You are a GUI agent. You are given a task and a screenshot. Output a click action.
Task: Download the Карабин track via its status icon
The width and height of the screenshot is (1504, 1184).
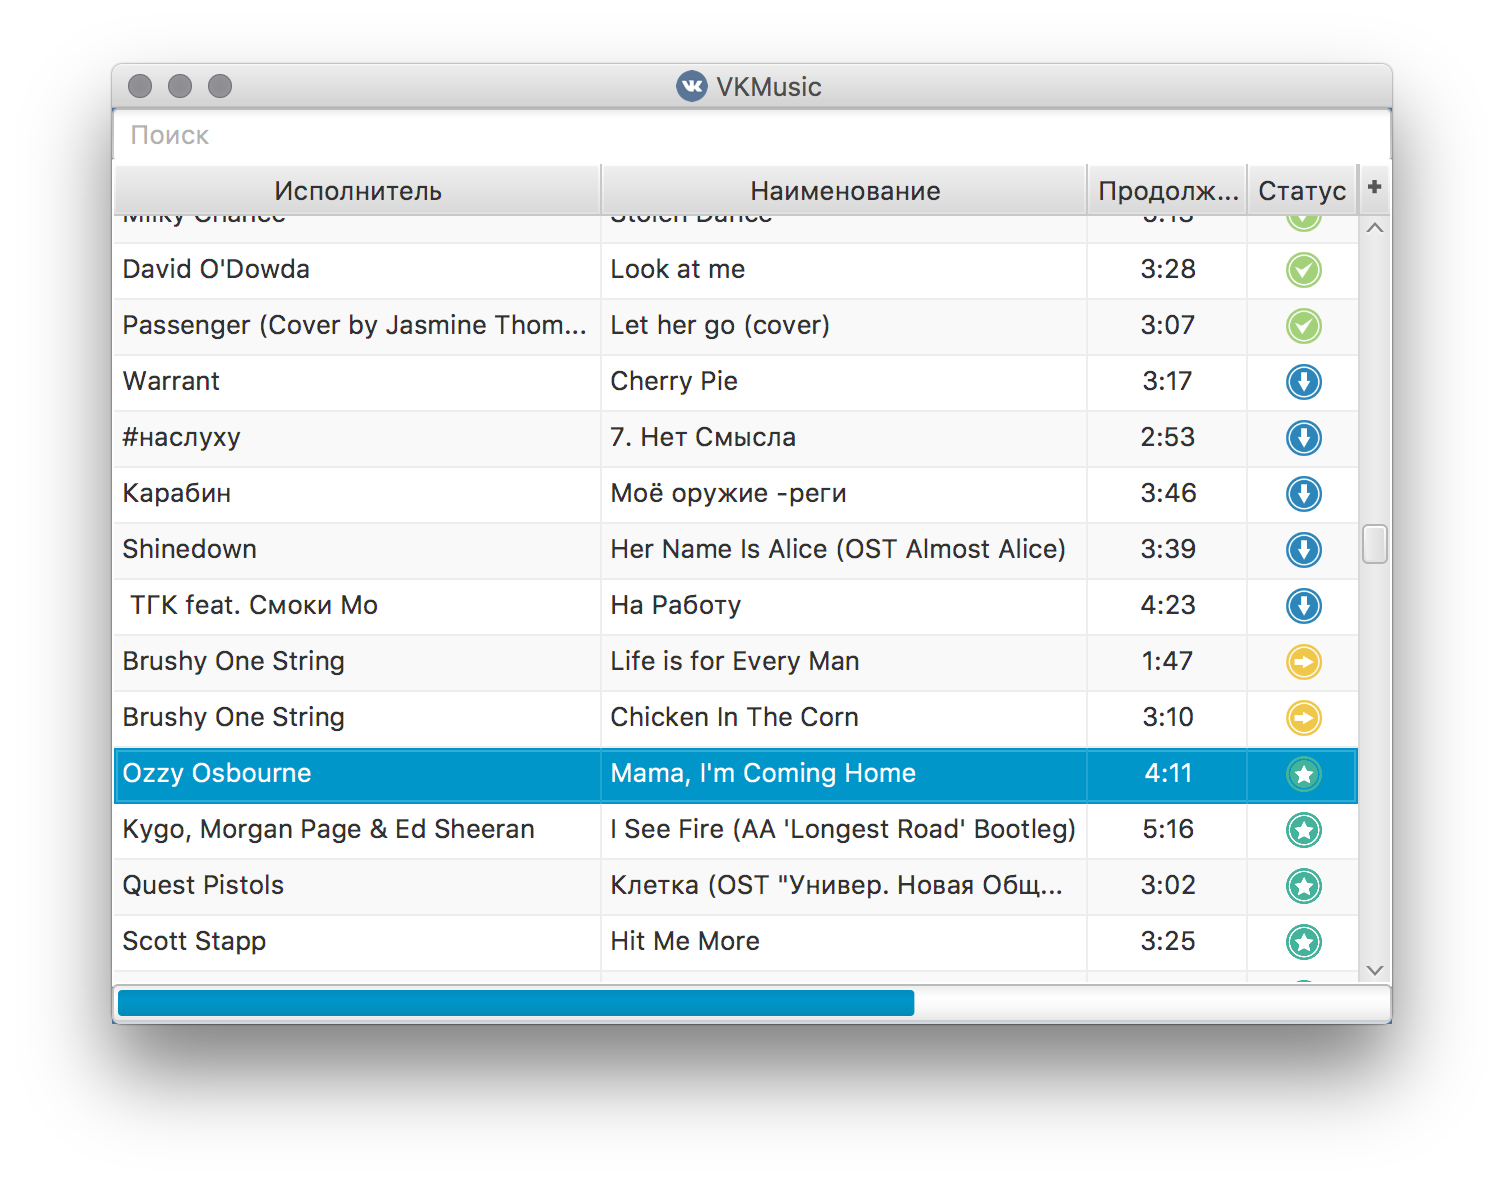pos(1303,494)
